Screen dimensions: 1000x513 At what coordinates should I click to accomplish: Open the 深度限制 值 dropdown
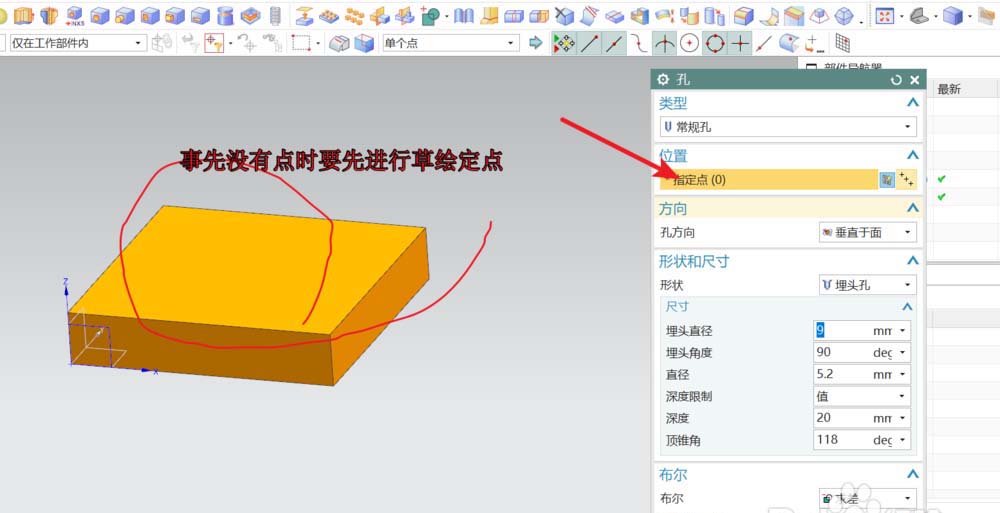862,396
